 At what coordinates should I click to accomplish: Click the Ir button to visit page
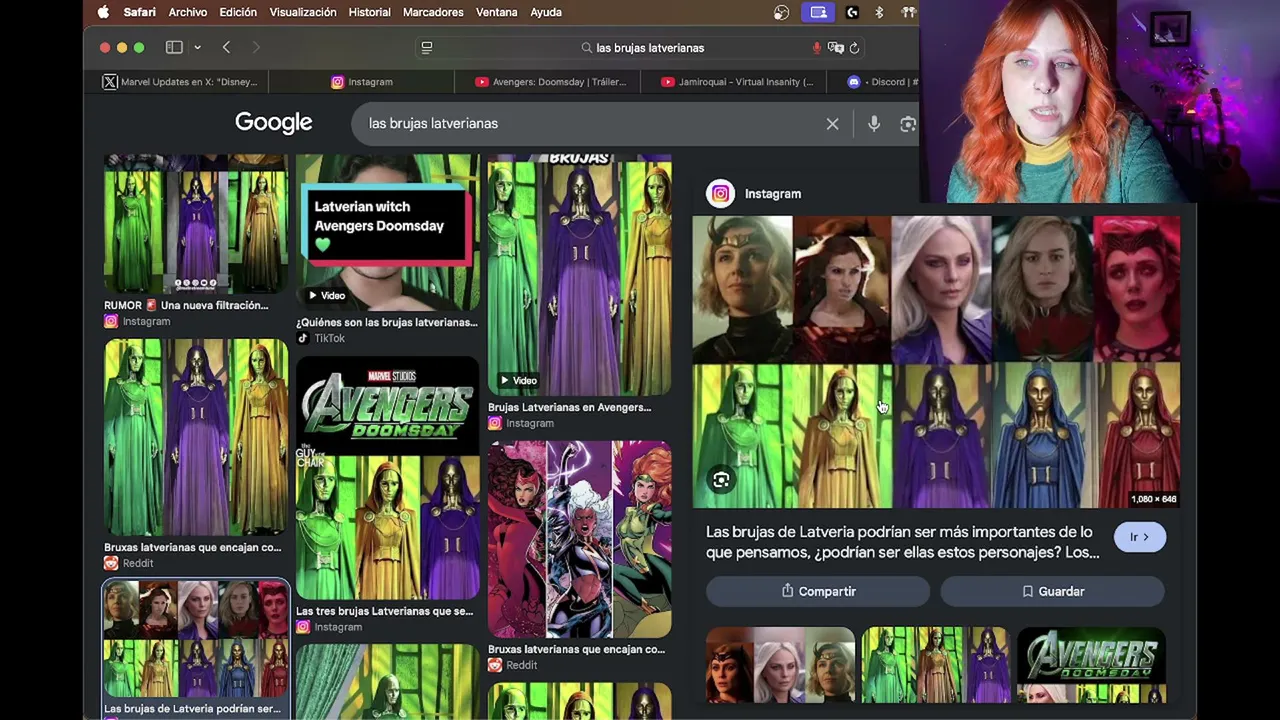click(1139, 537)
